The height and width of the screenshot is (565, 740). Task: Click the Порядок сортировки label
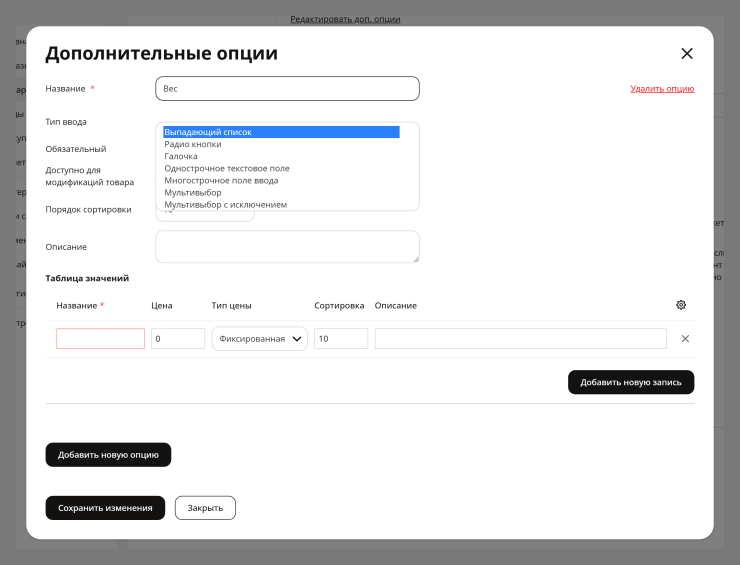(x=88, y=209)
